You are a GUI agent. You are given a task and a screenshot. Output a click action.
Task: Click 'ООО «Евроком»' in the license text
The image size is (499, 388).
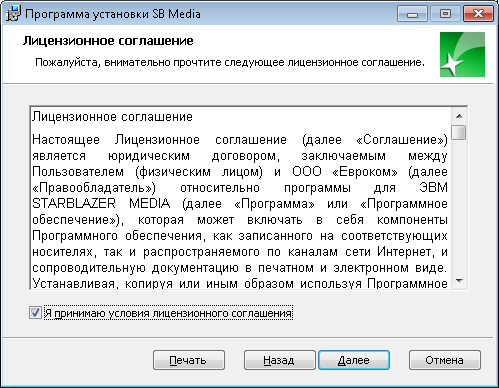(345, 172)
